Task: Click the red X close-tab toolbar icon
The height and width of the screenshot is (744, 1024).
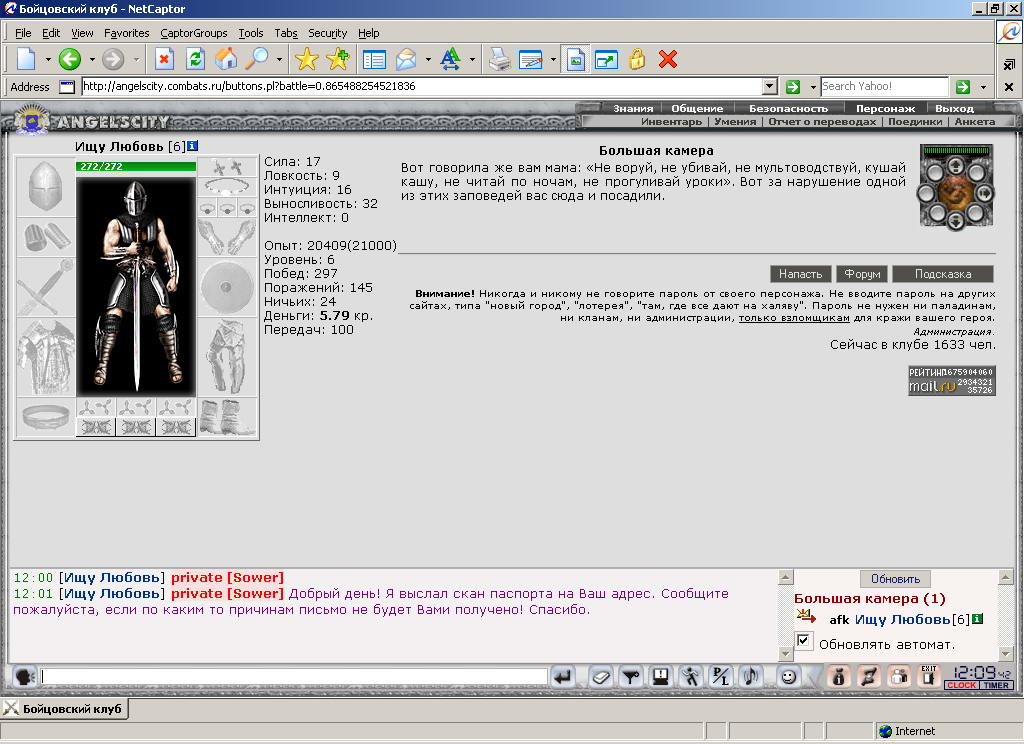Action: point(667,59)
